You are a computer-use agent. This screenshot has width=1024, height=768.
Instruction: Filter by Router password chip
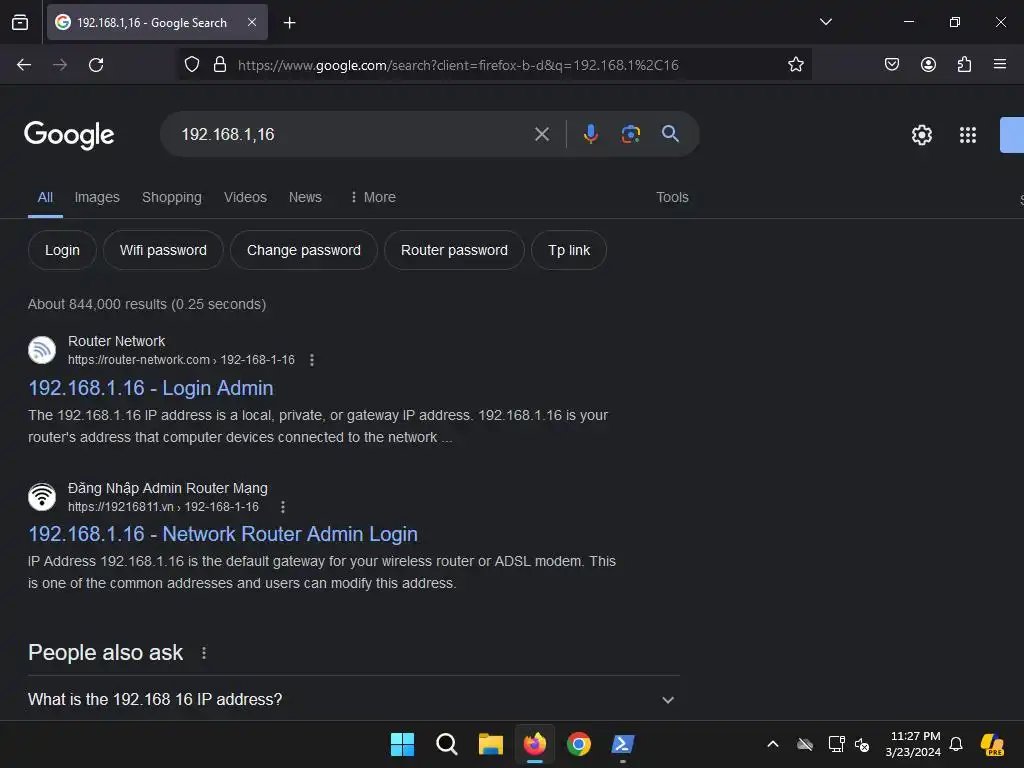454,250
